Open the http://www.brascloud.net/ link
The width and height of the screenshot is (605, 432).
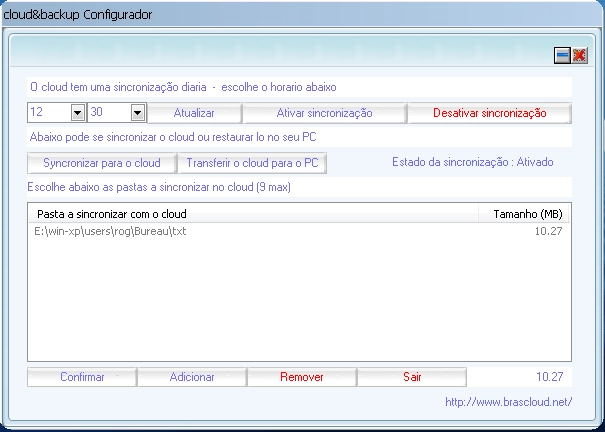pyautogui.click(x=509, y=402)
